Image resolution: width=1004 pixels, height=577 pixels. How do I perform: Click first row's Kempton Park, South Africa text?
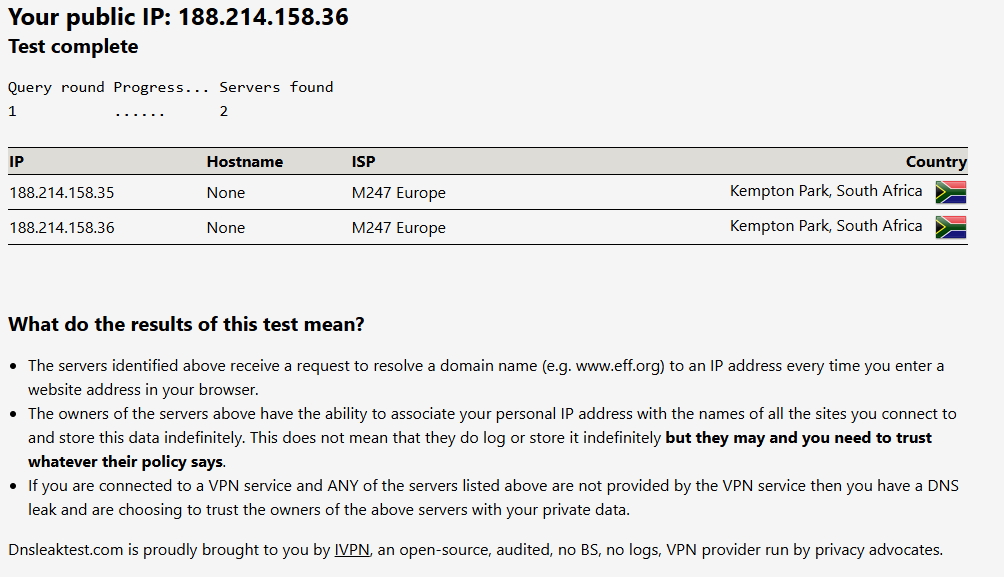pyautogui.click(x=826, y=191)
